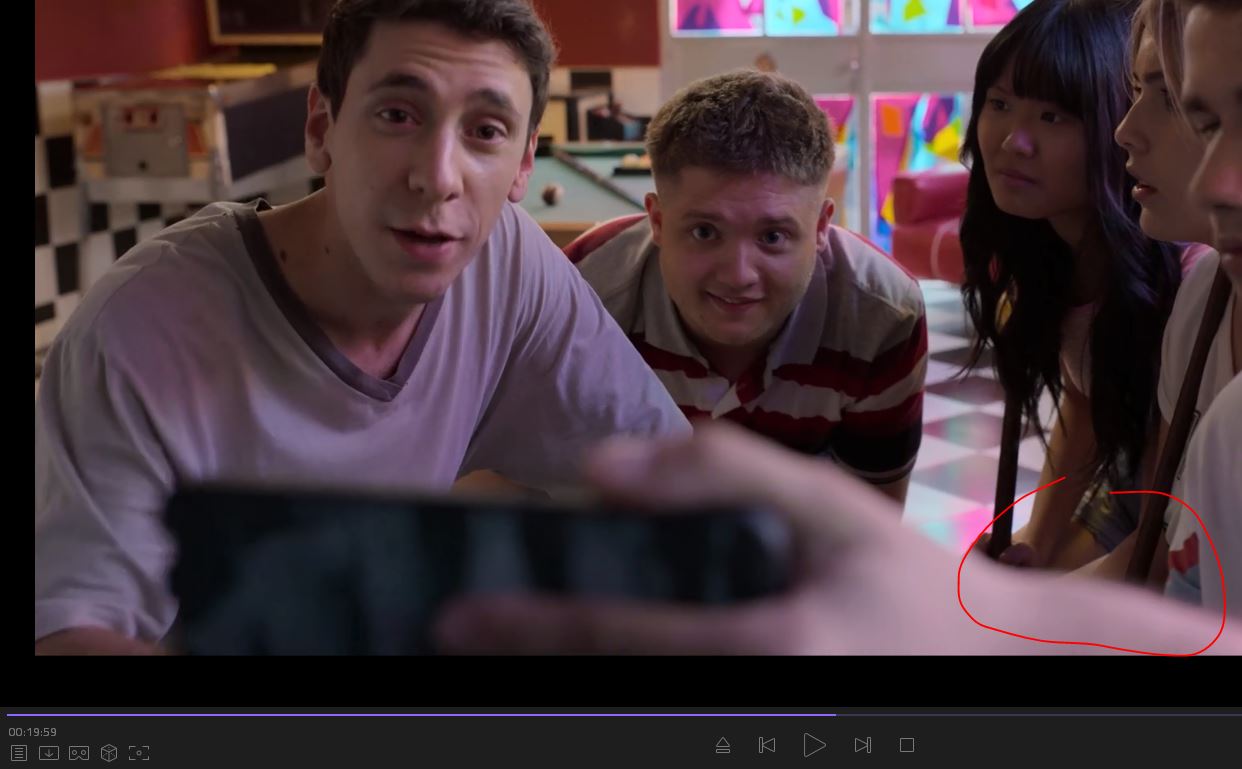Click the eject button to open a file

click(x=723, y=745)
